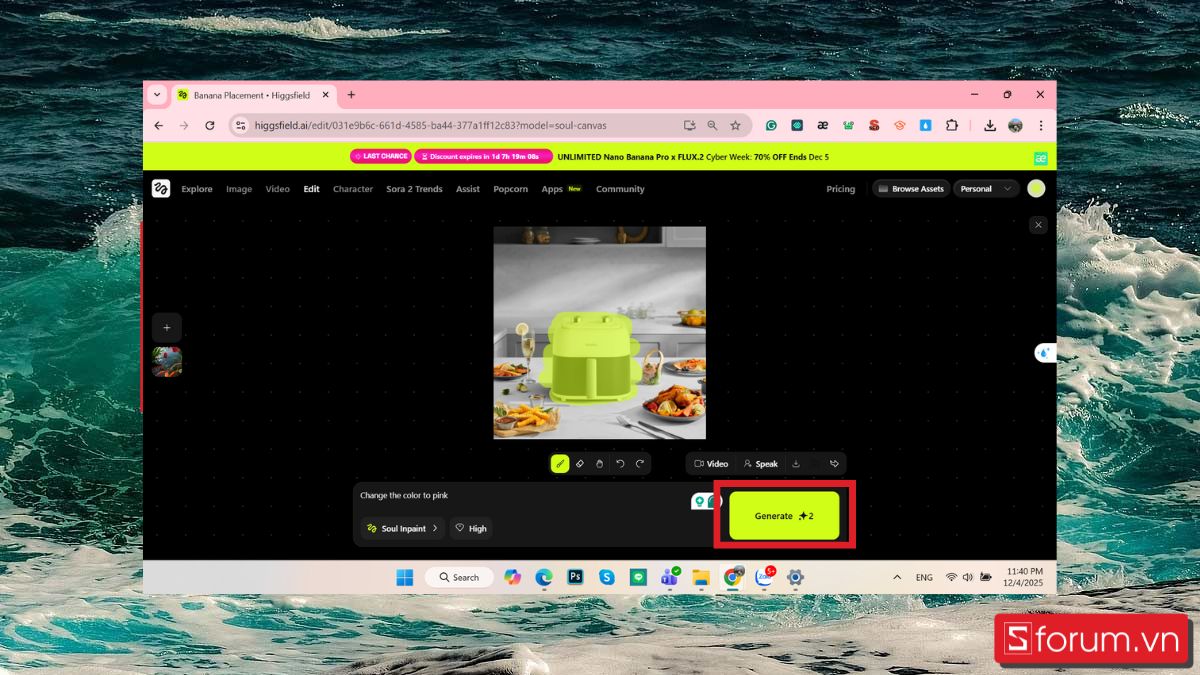Undo the last edit
The width and height of the screenshot is (1200, 675).
click(x=620, y=464)
